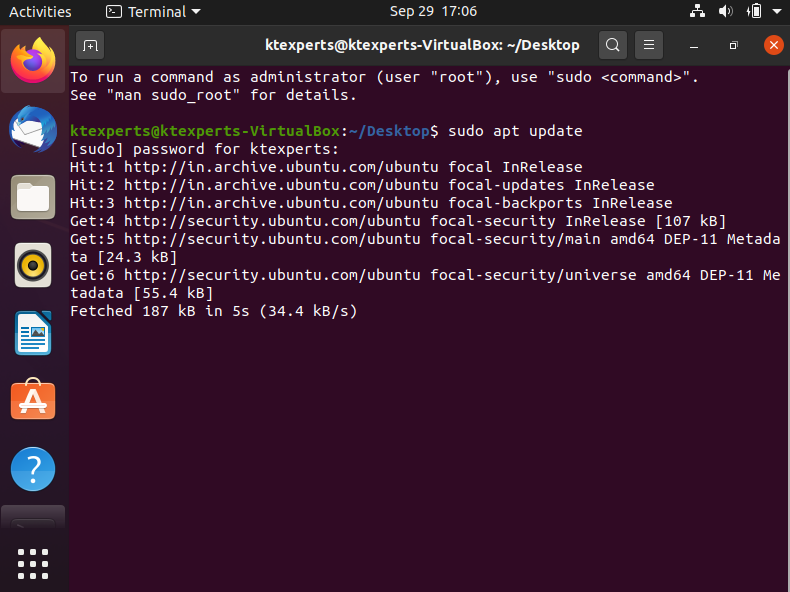Open Ubuntu Software store
The height and width of the screenshot is (592, 790).
33,399
